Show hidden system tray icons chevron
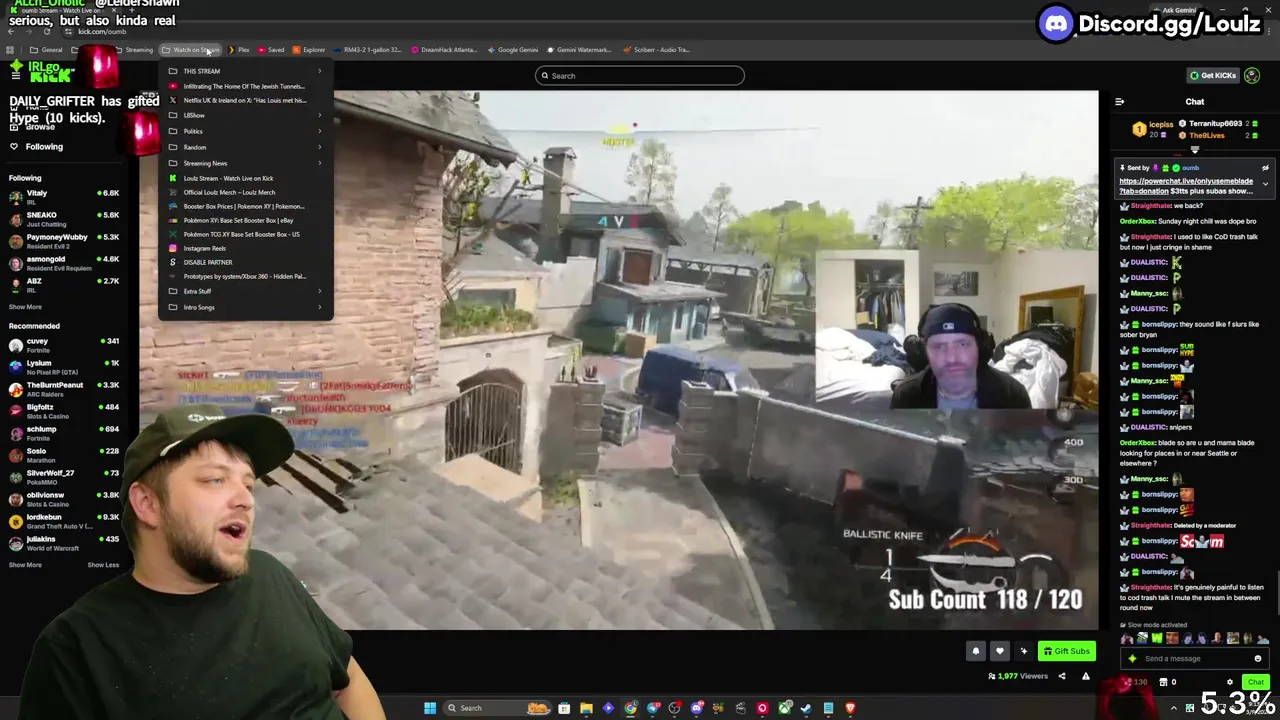 tap(1174, 708)
